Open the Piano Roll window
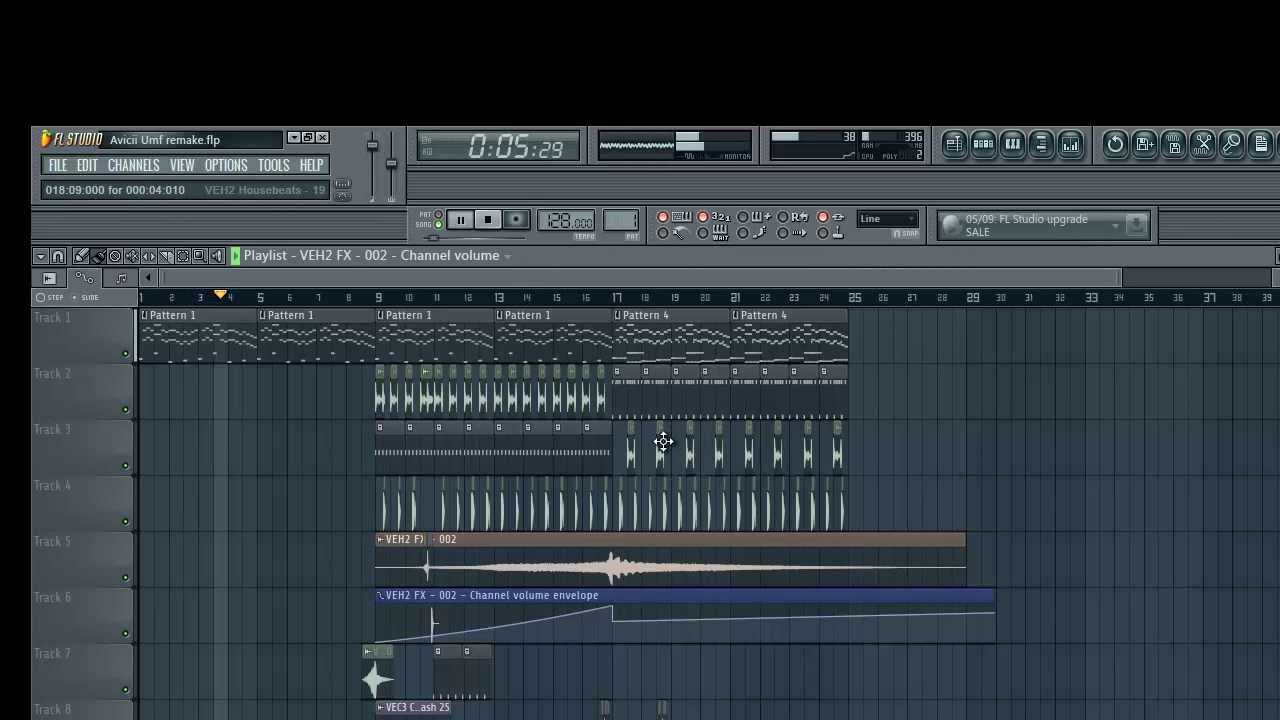The width and height of the screenshot is (1280, 720). coord(1012,144)
